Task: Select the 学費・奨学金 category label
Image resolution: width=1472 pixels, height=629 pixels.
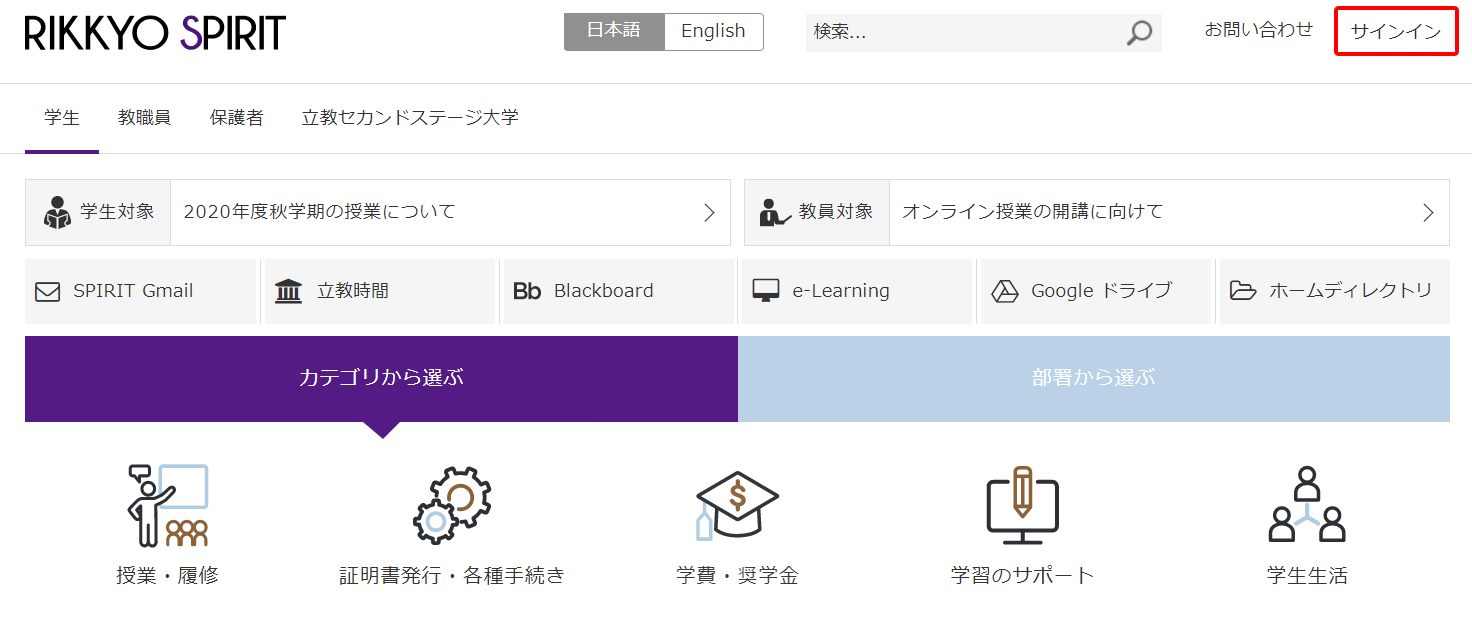Action: pyautogui.click(x=737, y=576)
